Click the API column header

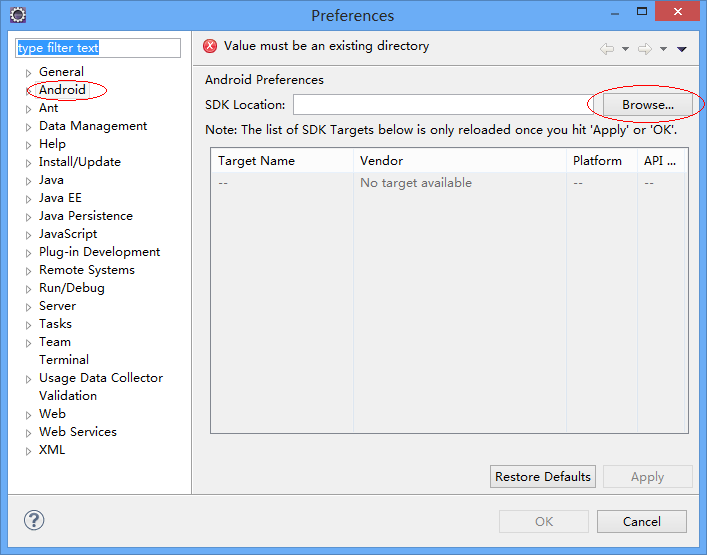[661, 161]
